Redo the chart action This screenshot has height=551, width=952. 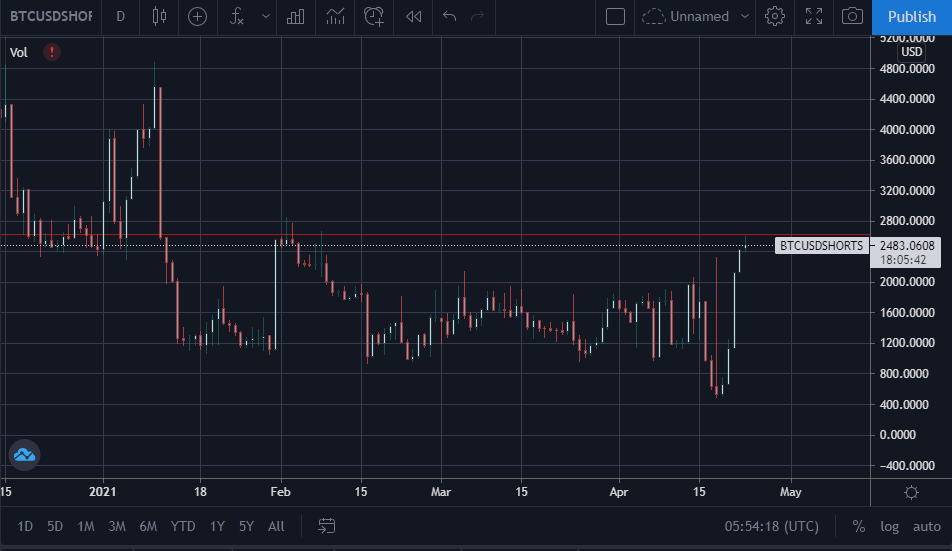click(x=478, y=16)
